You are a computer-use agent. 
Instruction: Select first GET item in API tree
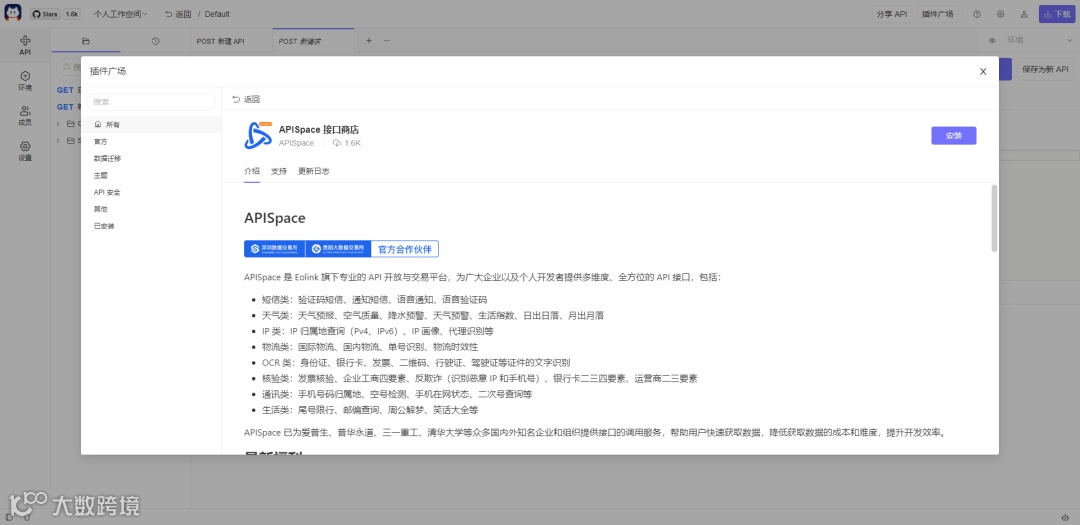click(68, 90)
